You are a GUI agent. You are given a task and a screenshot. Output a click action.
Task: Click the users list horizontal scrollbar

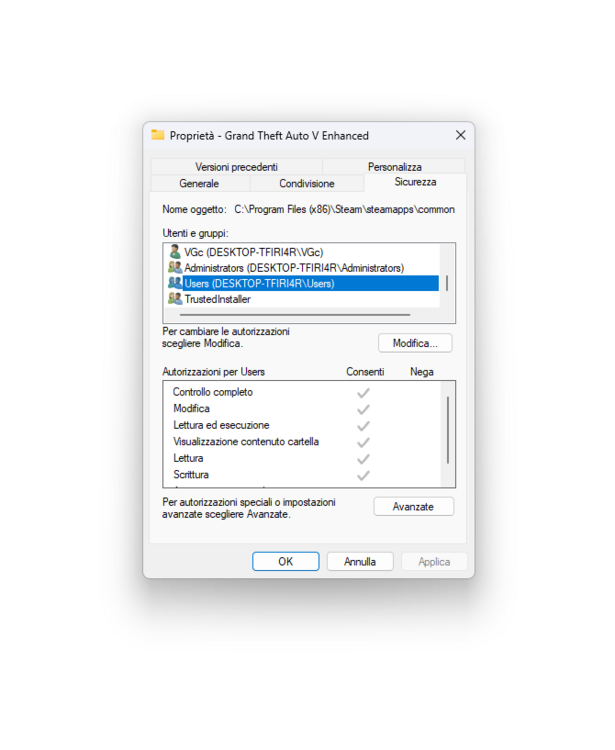point(295,315)
